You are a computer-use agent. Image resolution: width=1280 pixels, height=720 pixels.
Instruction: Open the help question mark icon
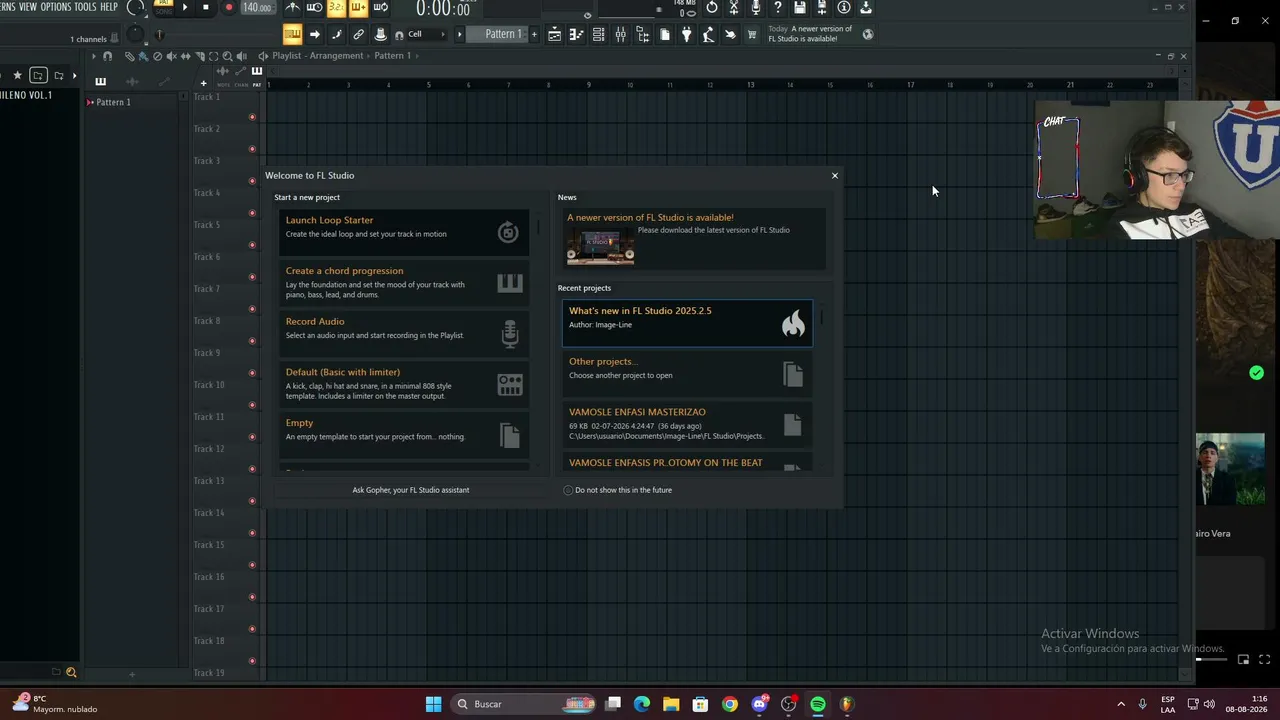coord(778,7)
